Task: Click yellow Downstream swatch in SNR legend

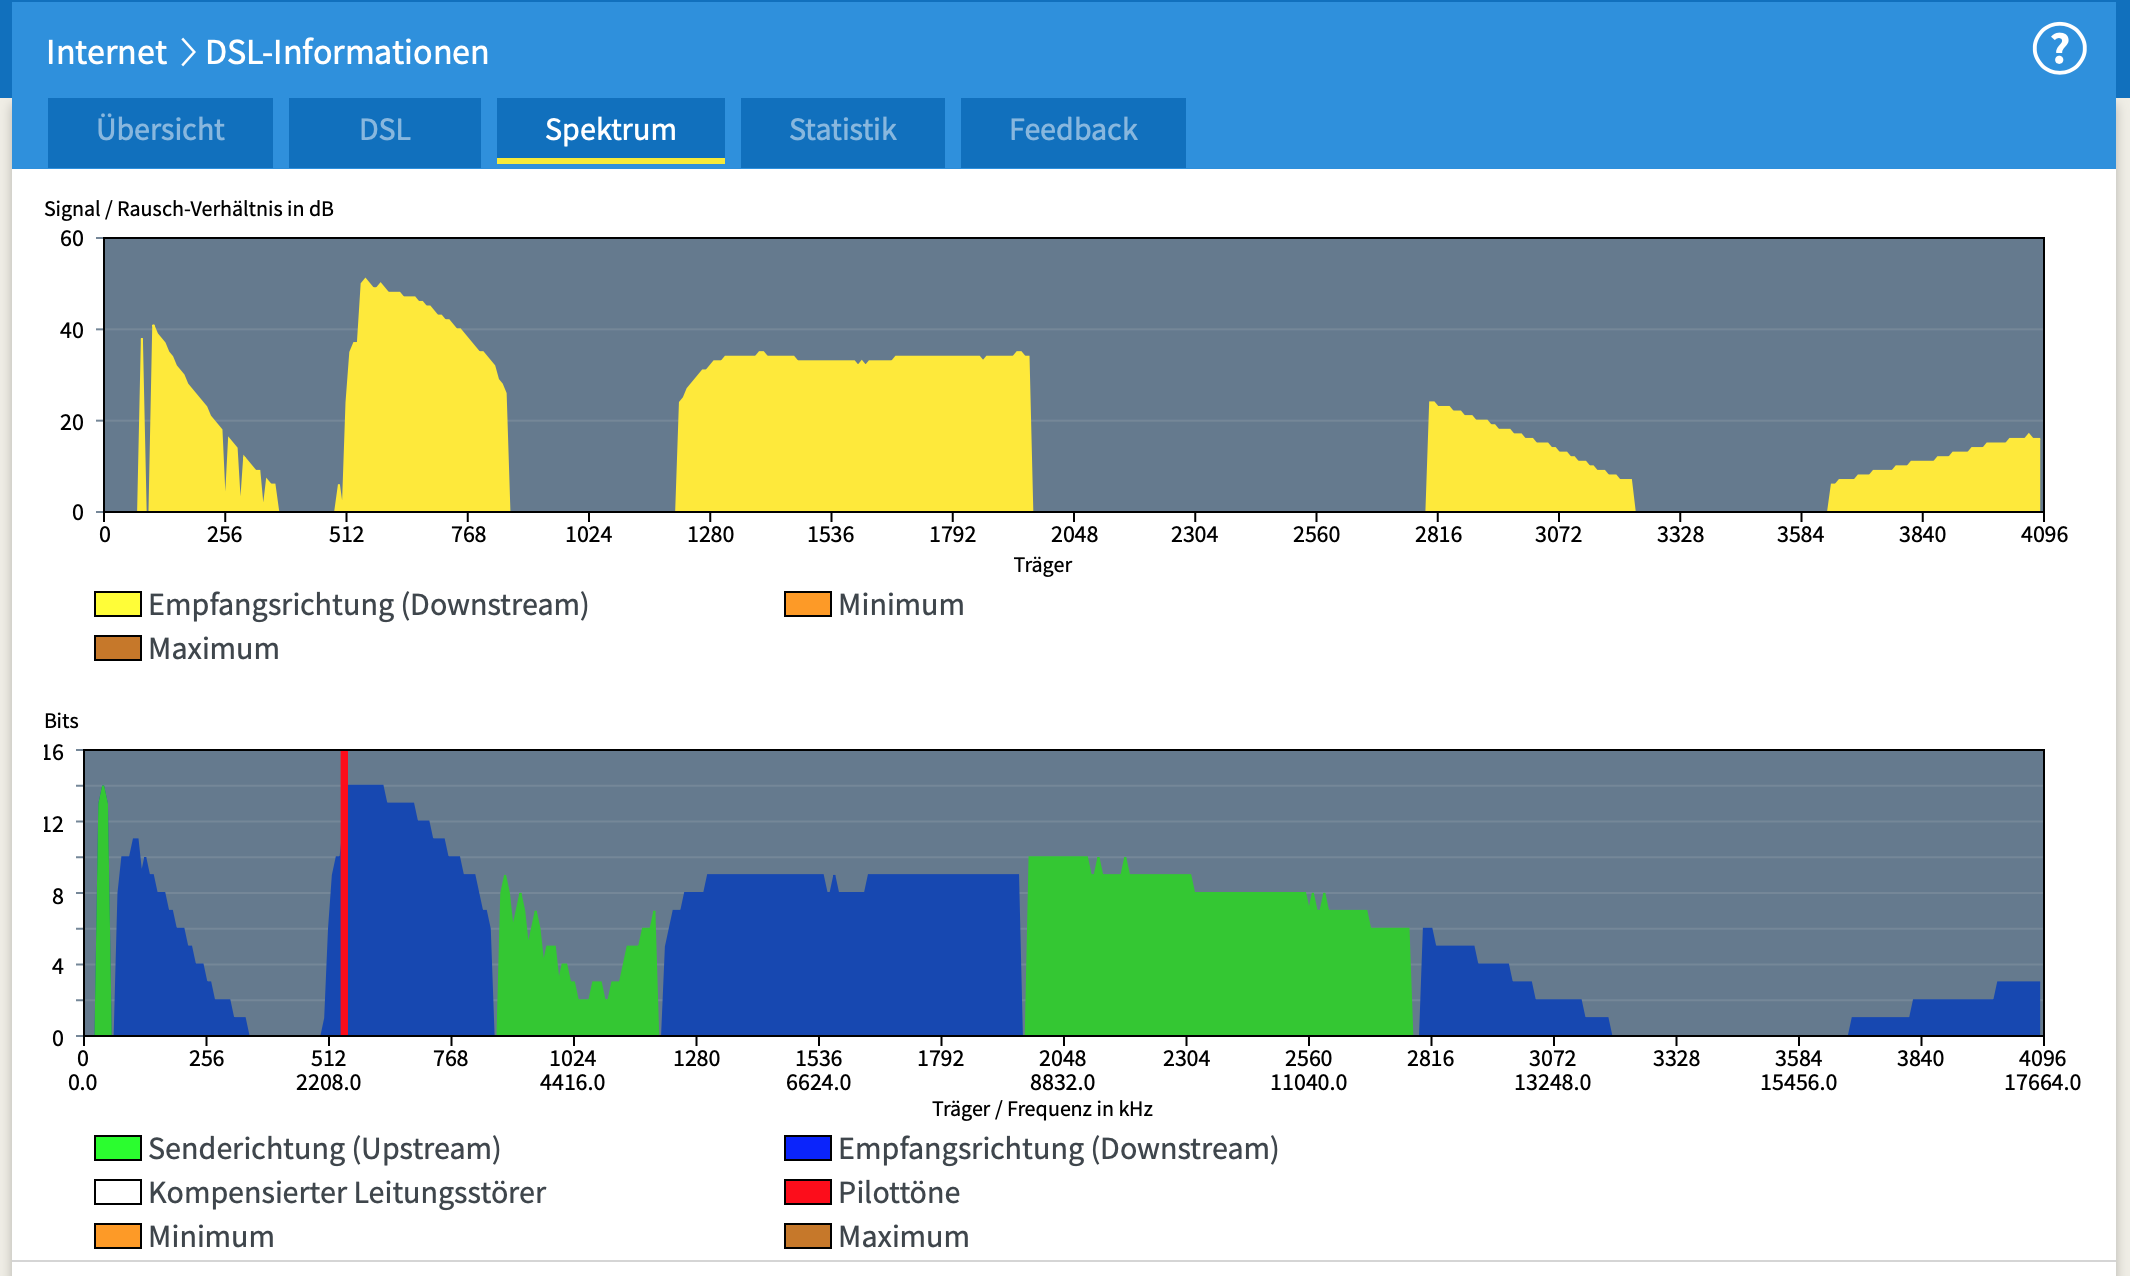Action: tap(117, 604)
